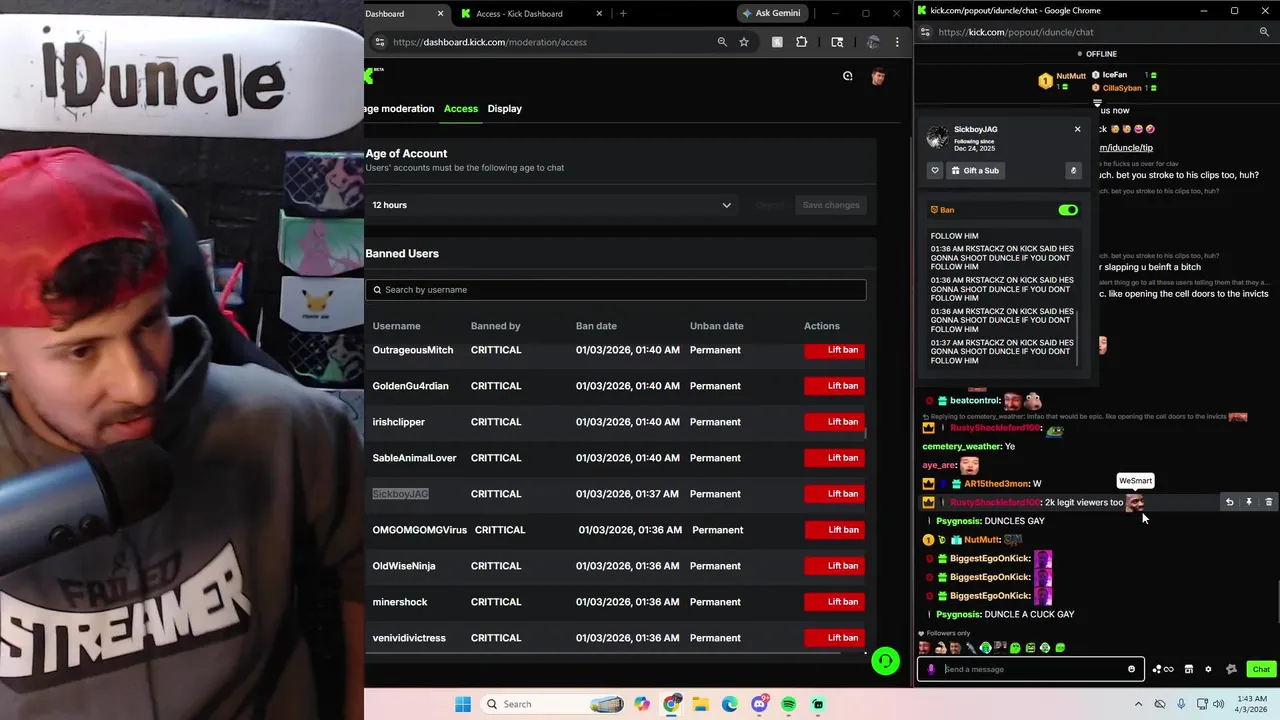Open the chat shop icon
Image resolution: width=1280 pixels, height=720 pixels.
[x=1189, y=669]
